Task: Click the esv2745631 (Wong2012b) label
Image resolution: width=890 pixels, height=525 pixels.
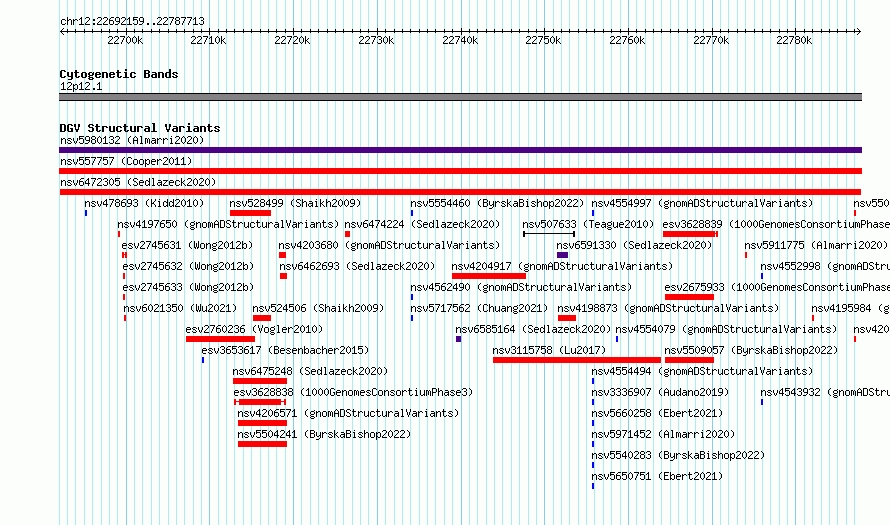Action: tap(187, 245)
